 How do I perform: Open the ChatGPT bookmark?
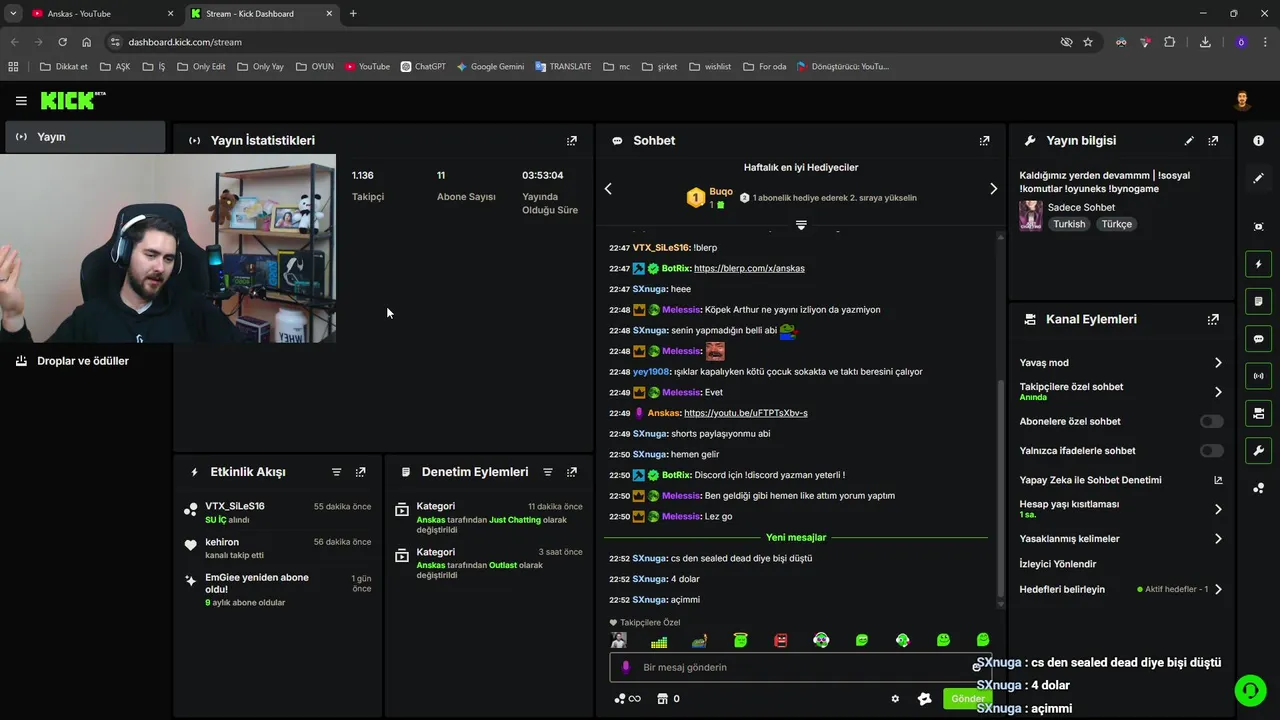point(423,67)
